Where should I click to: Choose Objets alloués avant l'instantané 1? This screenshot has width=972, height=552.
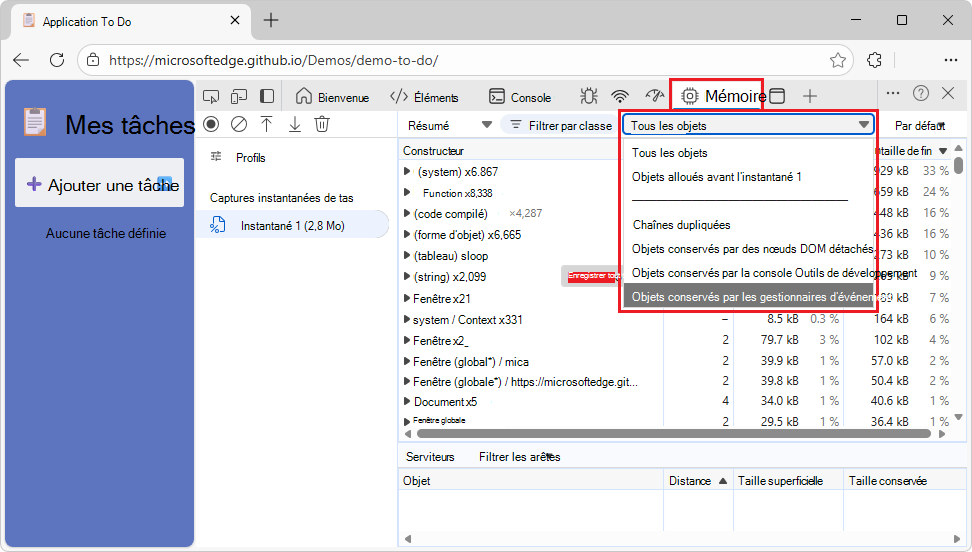pyautogui.click(x=749, y=177)
